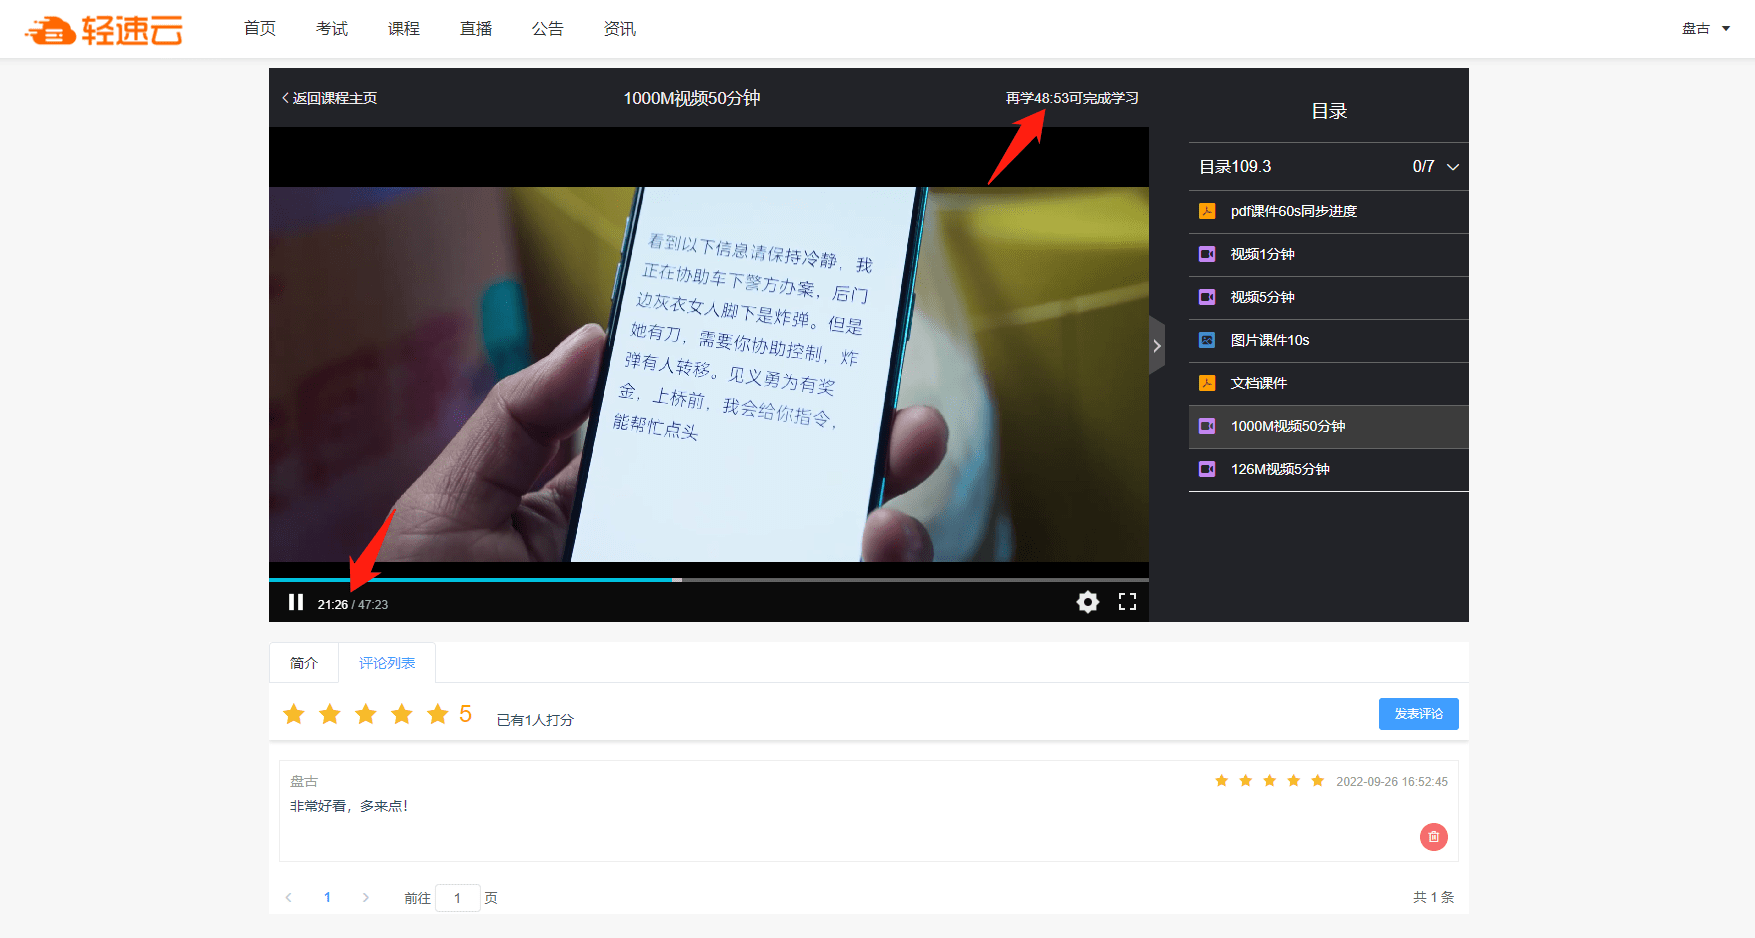
Task: Return via 返回课程主页 link
Action: coord(330,98)
